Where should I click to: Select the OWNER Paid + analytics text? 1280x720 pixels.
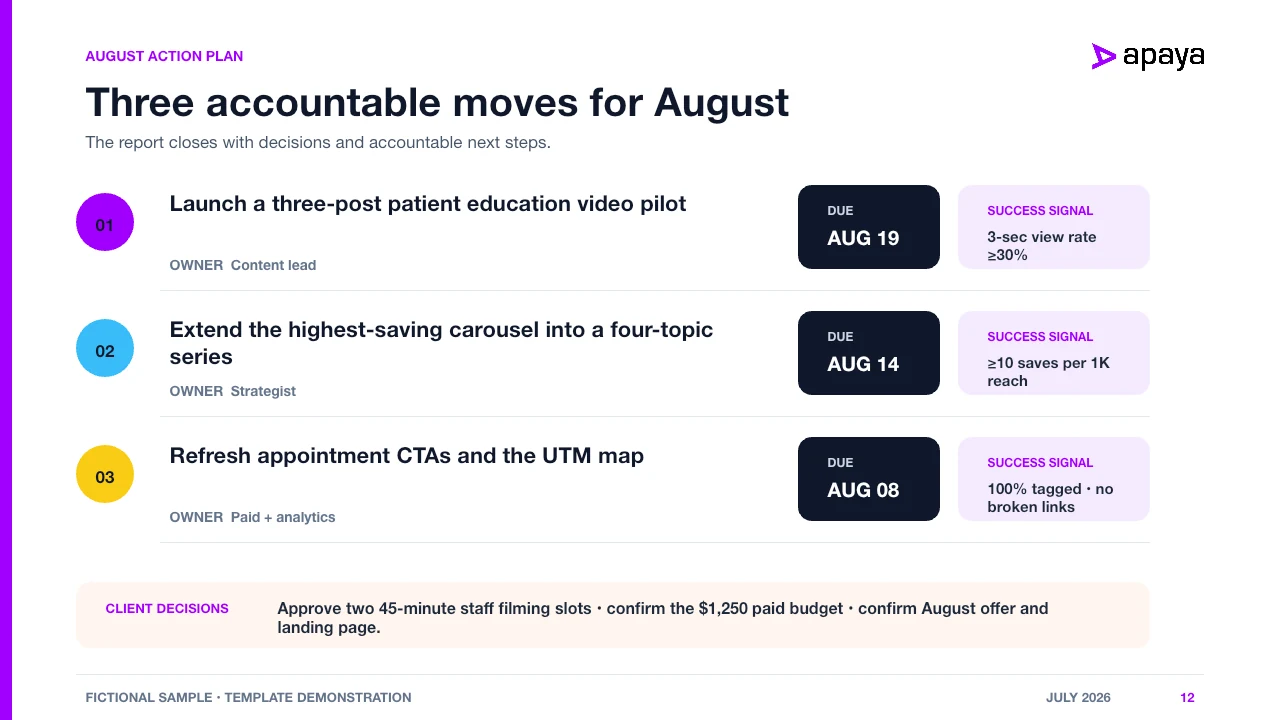click(252, 517)
